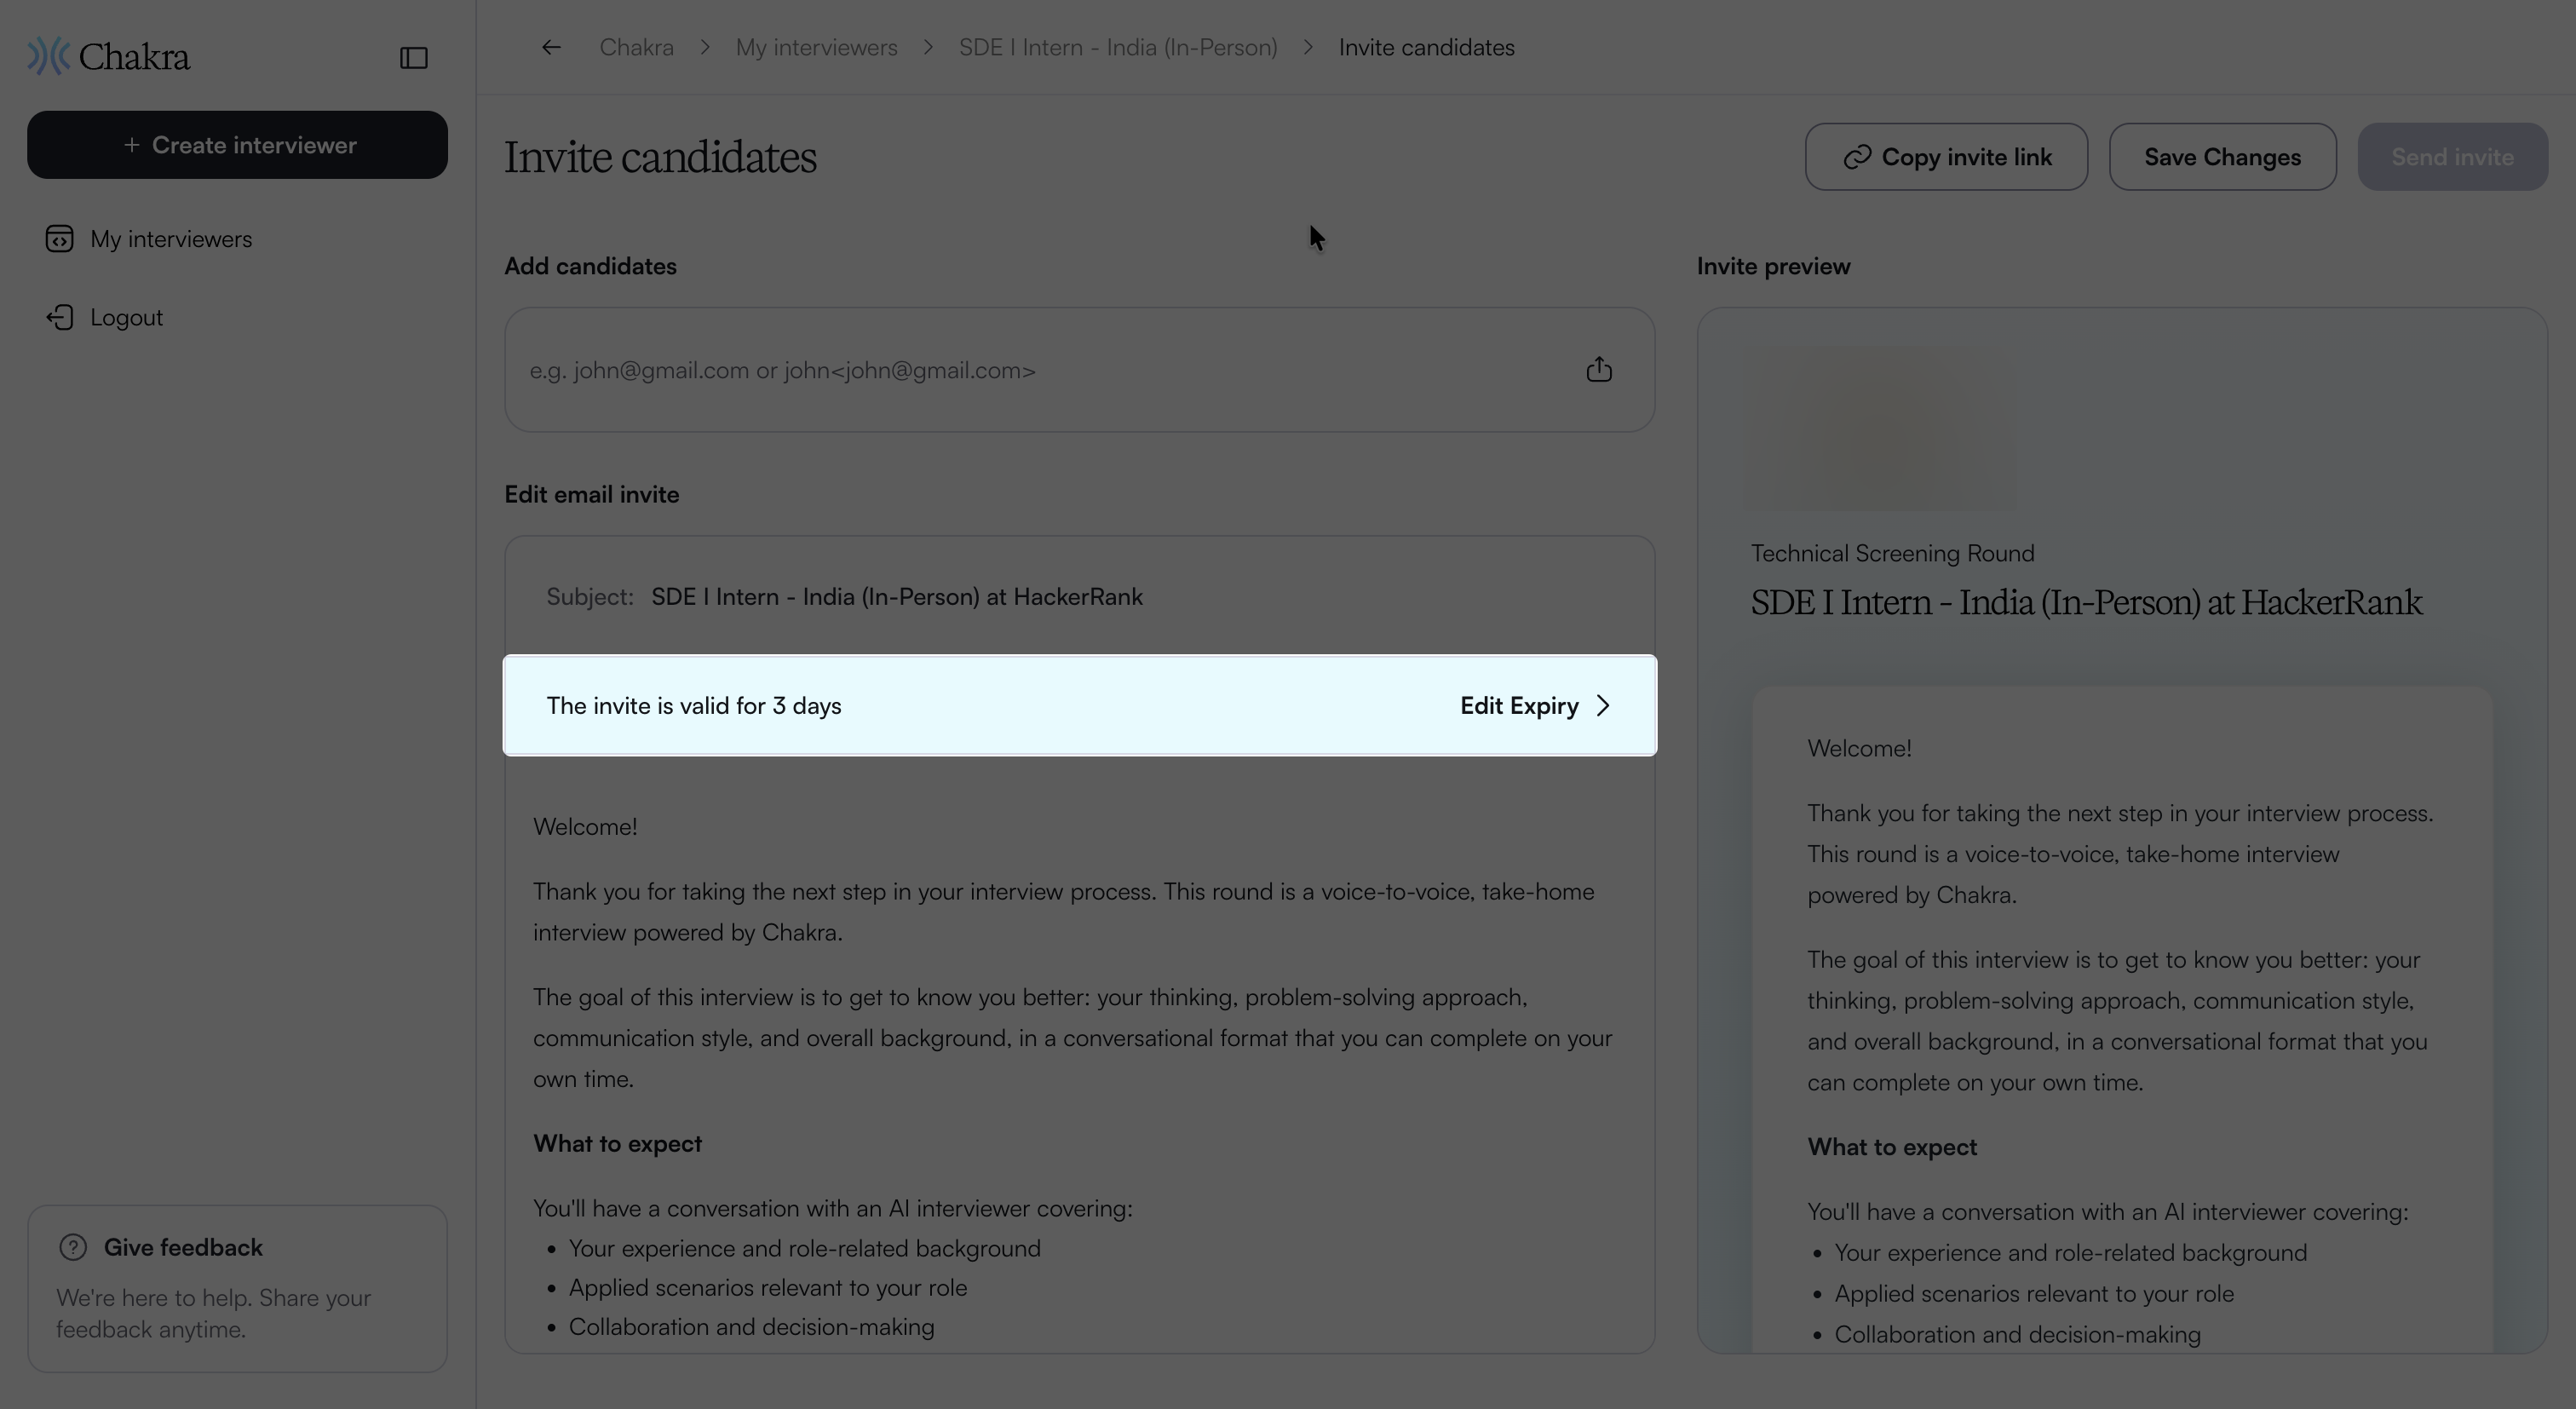Click the link icon on Copy invite link
The height and width of the screenshot is (1409, 2576).
[x=1856, y=157]
